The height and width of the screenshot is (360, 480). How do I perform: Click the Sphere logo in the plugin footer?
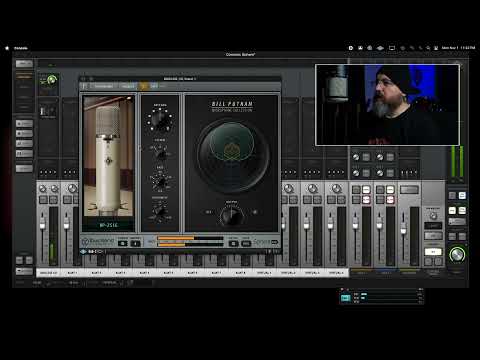pos(265,242)
